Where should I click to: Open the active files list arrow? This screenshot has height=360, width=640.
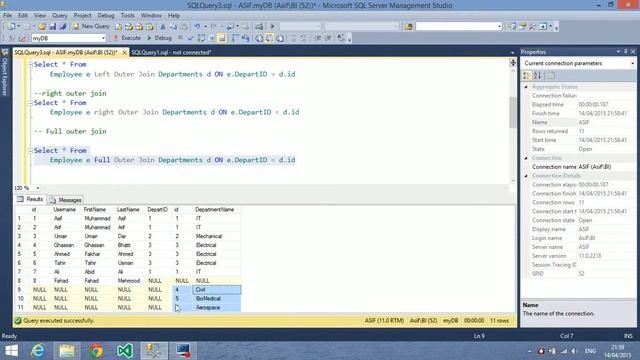(x=512, y=53)
